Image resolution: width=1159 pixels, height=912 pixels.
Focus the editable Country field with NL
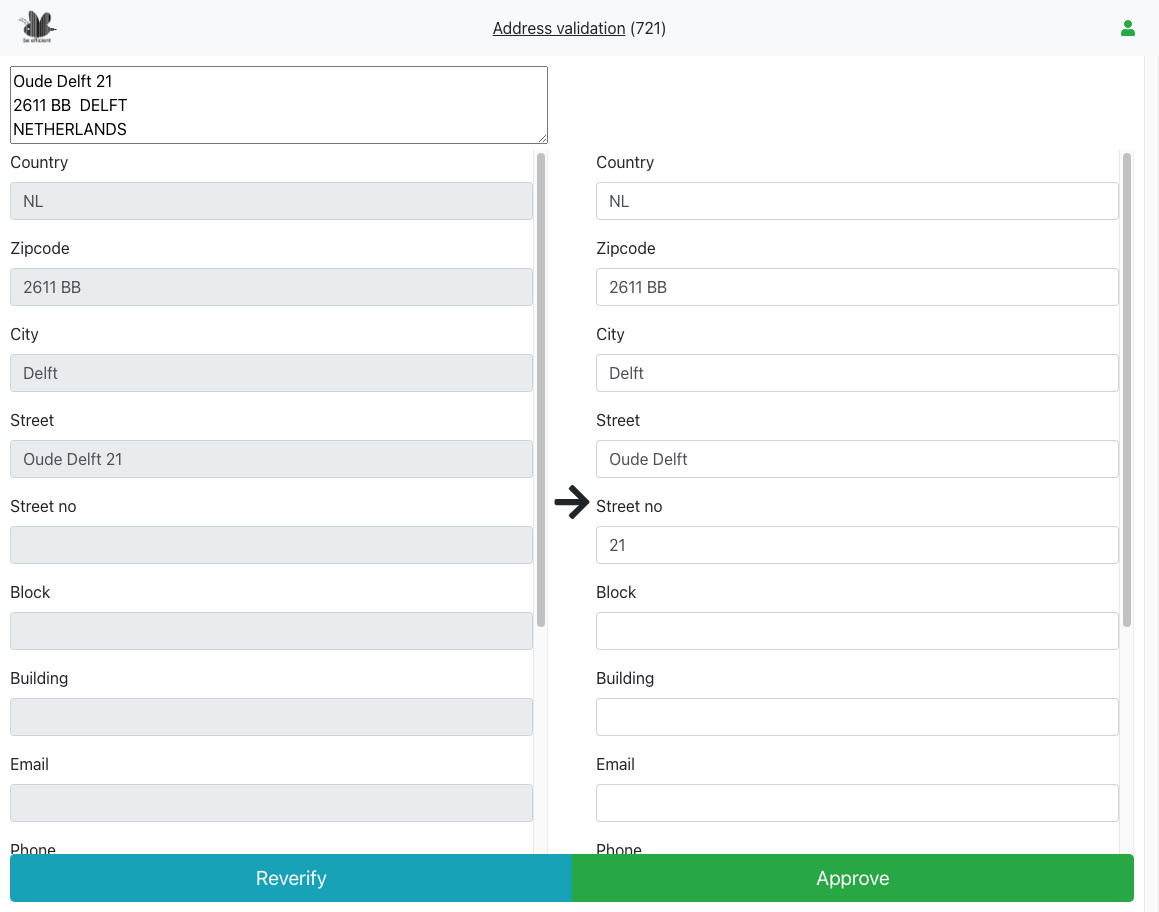[x=856, y=201]
